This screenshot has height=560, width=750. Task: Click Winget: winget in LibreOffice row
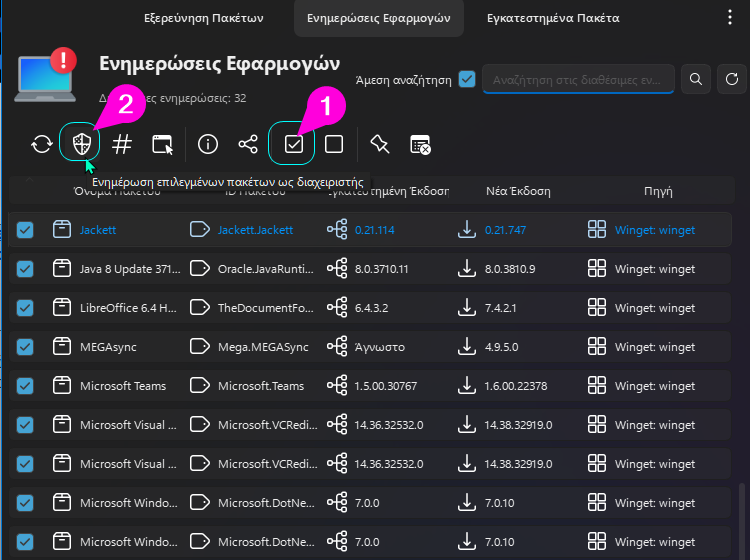(655, 308)
